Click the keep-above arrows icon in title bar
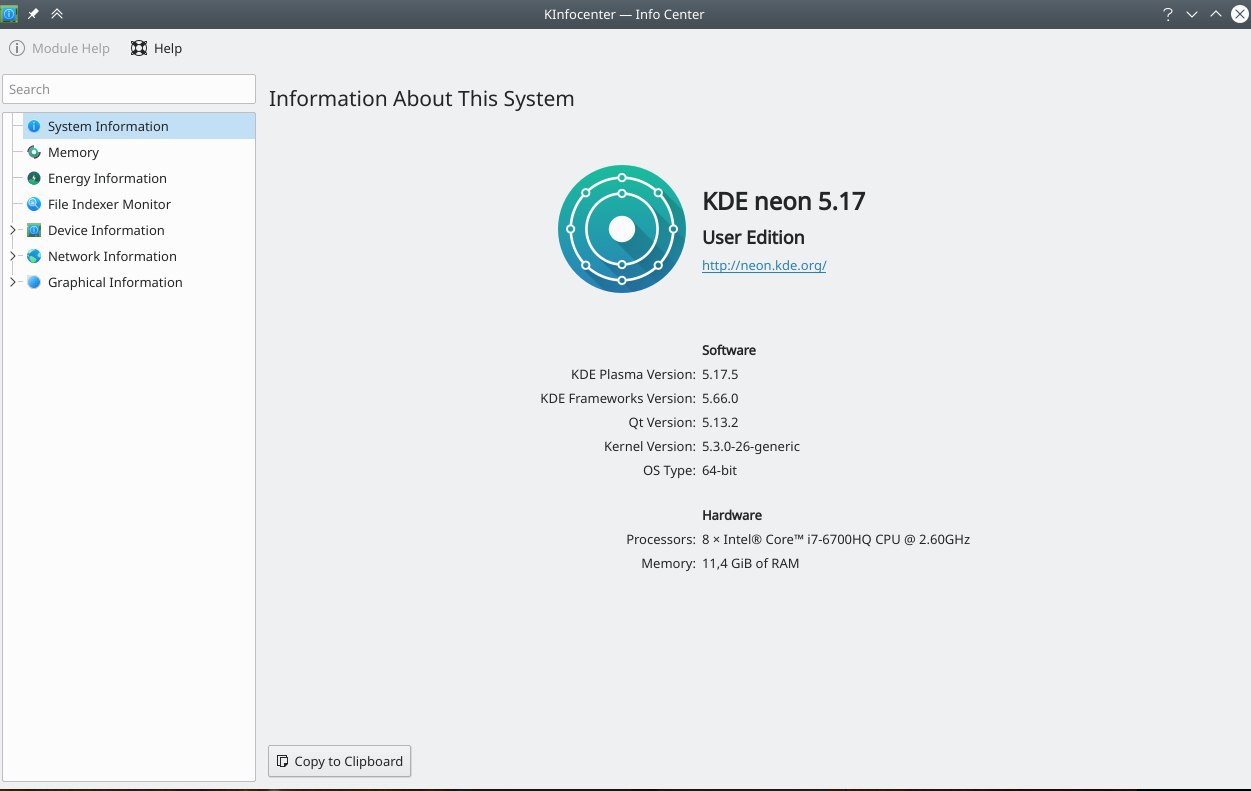This screenshot has height=791, width=1251. [57, 14]
